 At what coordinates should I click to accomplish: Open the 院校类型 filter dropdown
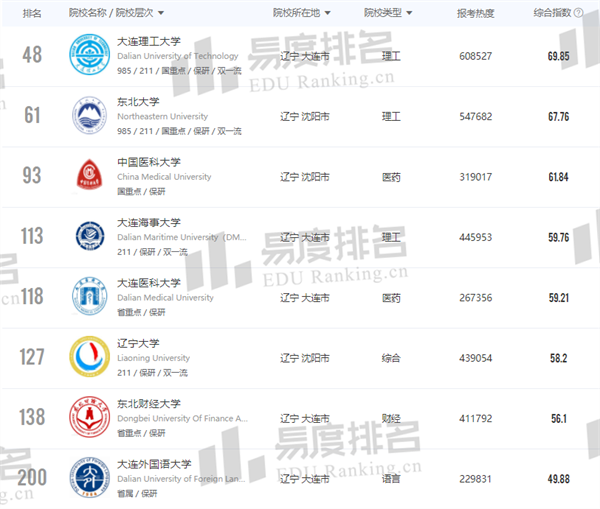click(x=388, y=13)
